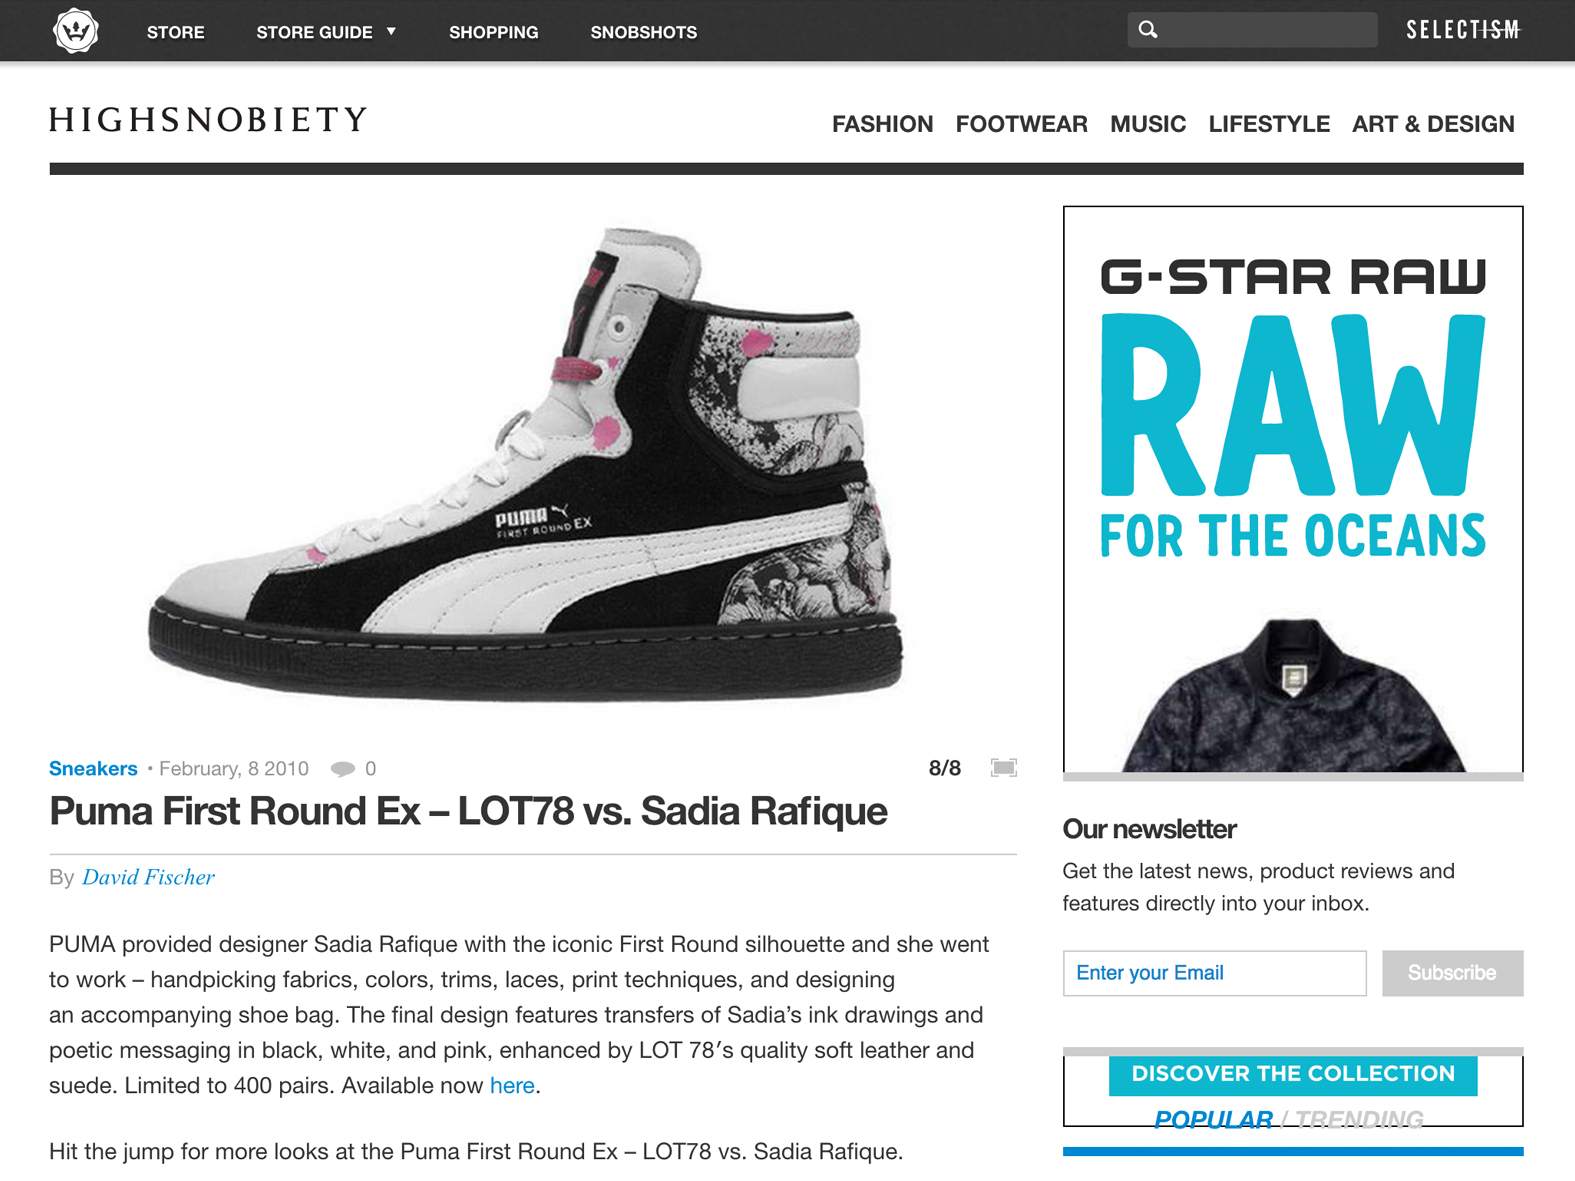Follow the 'here' purchase link
This screenshot has width=1575, height=1181.
pos(512,1085)
